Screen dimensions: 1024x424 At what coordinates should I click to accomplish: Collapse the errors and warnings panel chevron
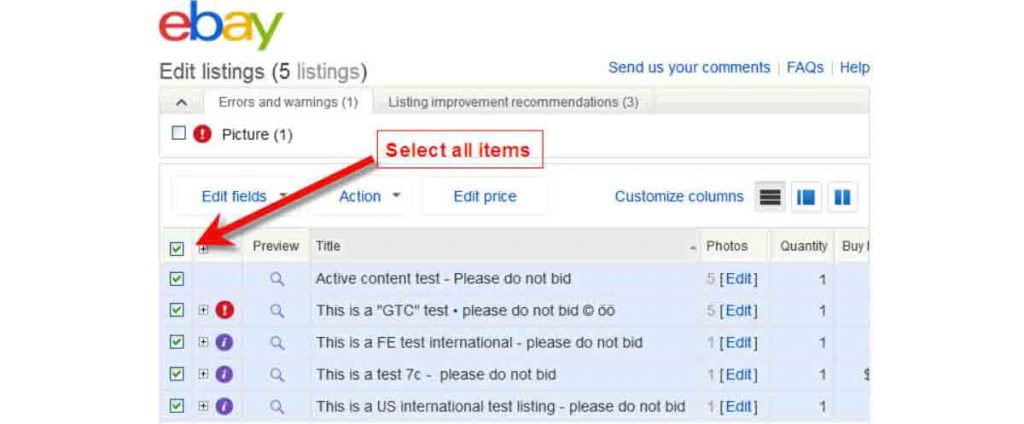181,102
